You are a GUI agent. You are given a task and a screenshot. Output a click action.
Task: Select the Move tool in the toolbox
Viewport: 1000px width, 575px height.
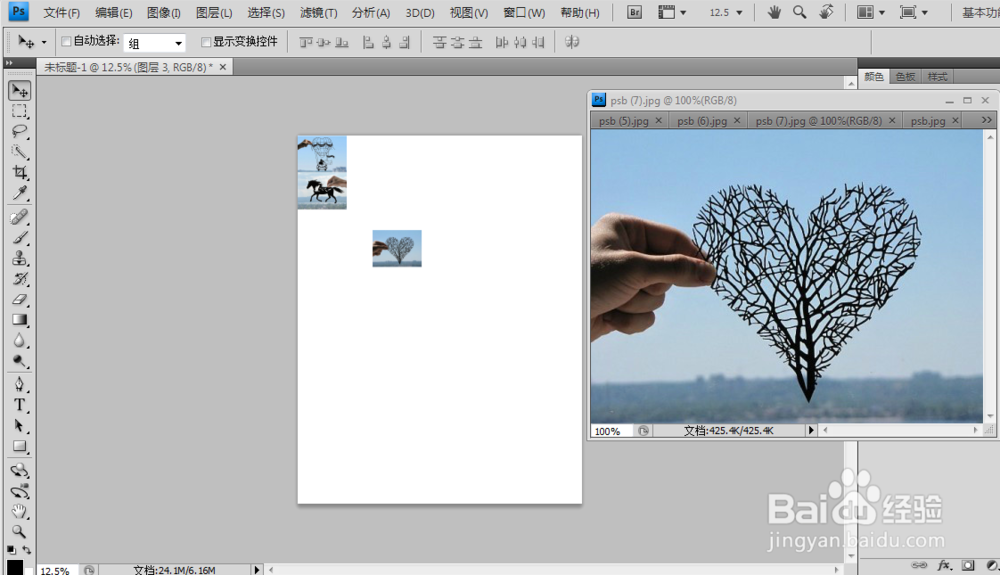(20, 91)
